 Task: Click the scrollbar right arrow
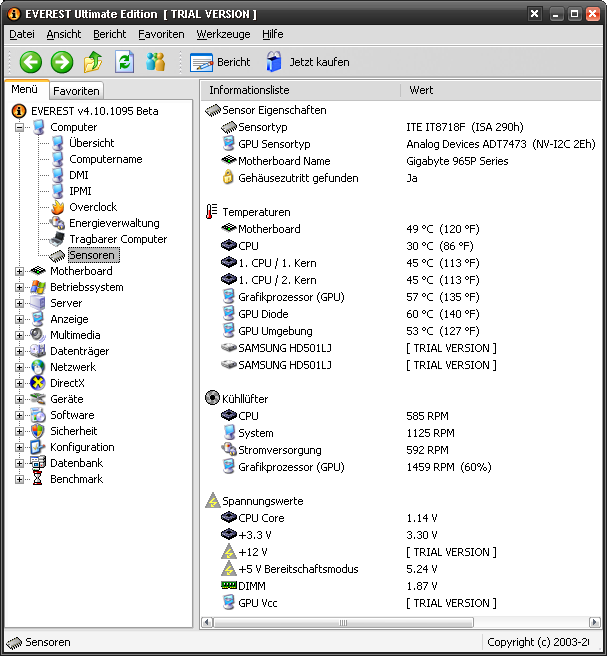pos(594,623)
